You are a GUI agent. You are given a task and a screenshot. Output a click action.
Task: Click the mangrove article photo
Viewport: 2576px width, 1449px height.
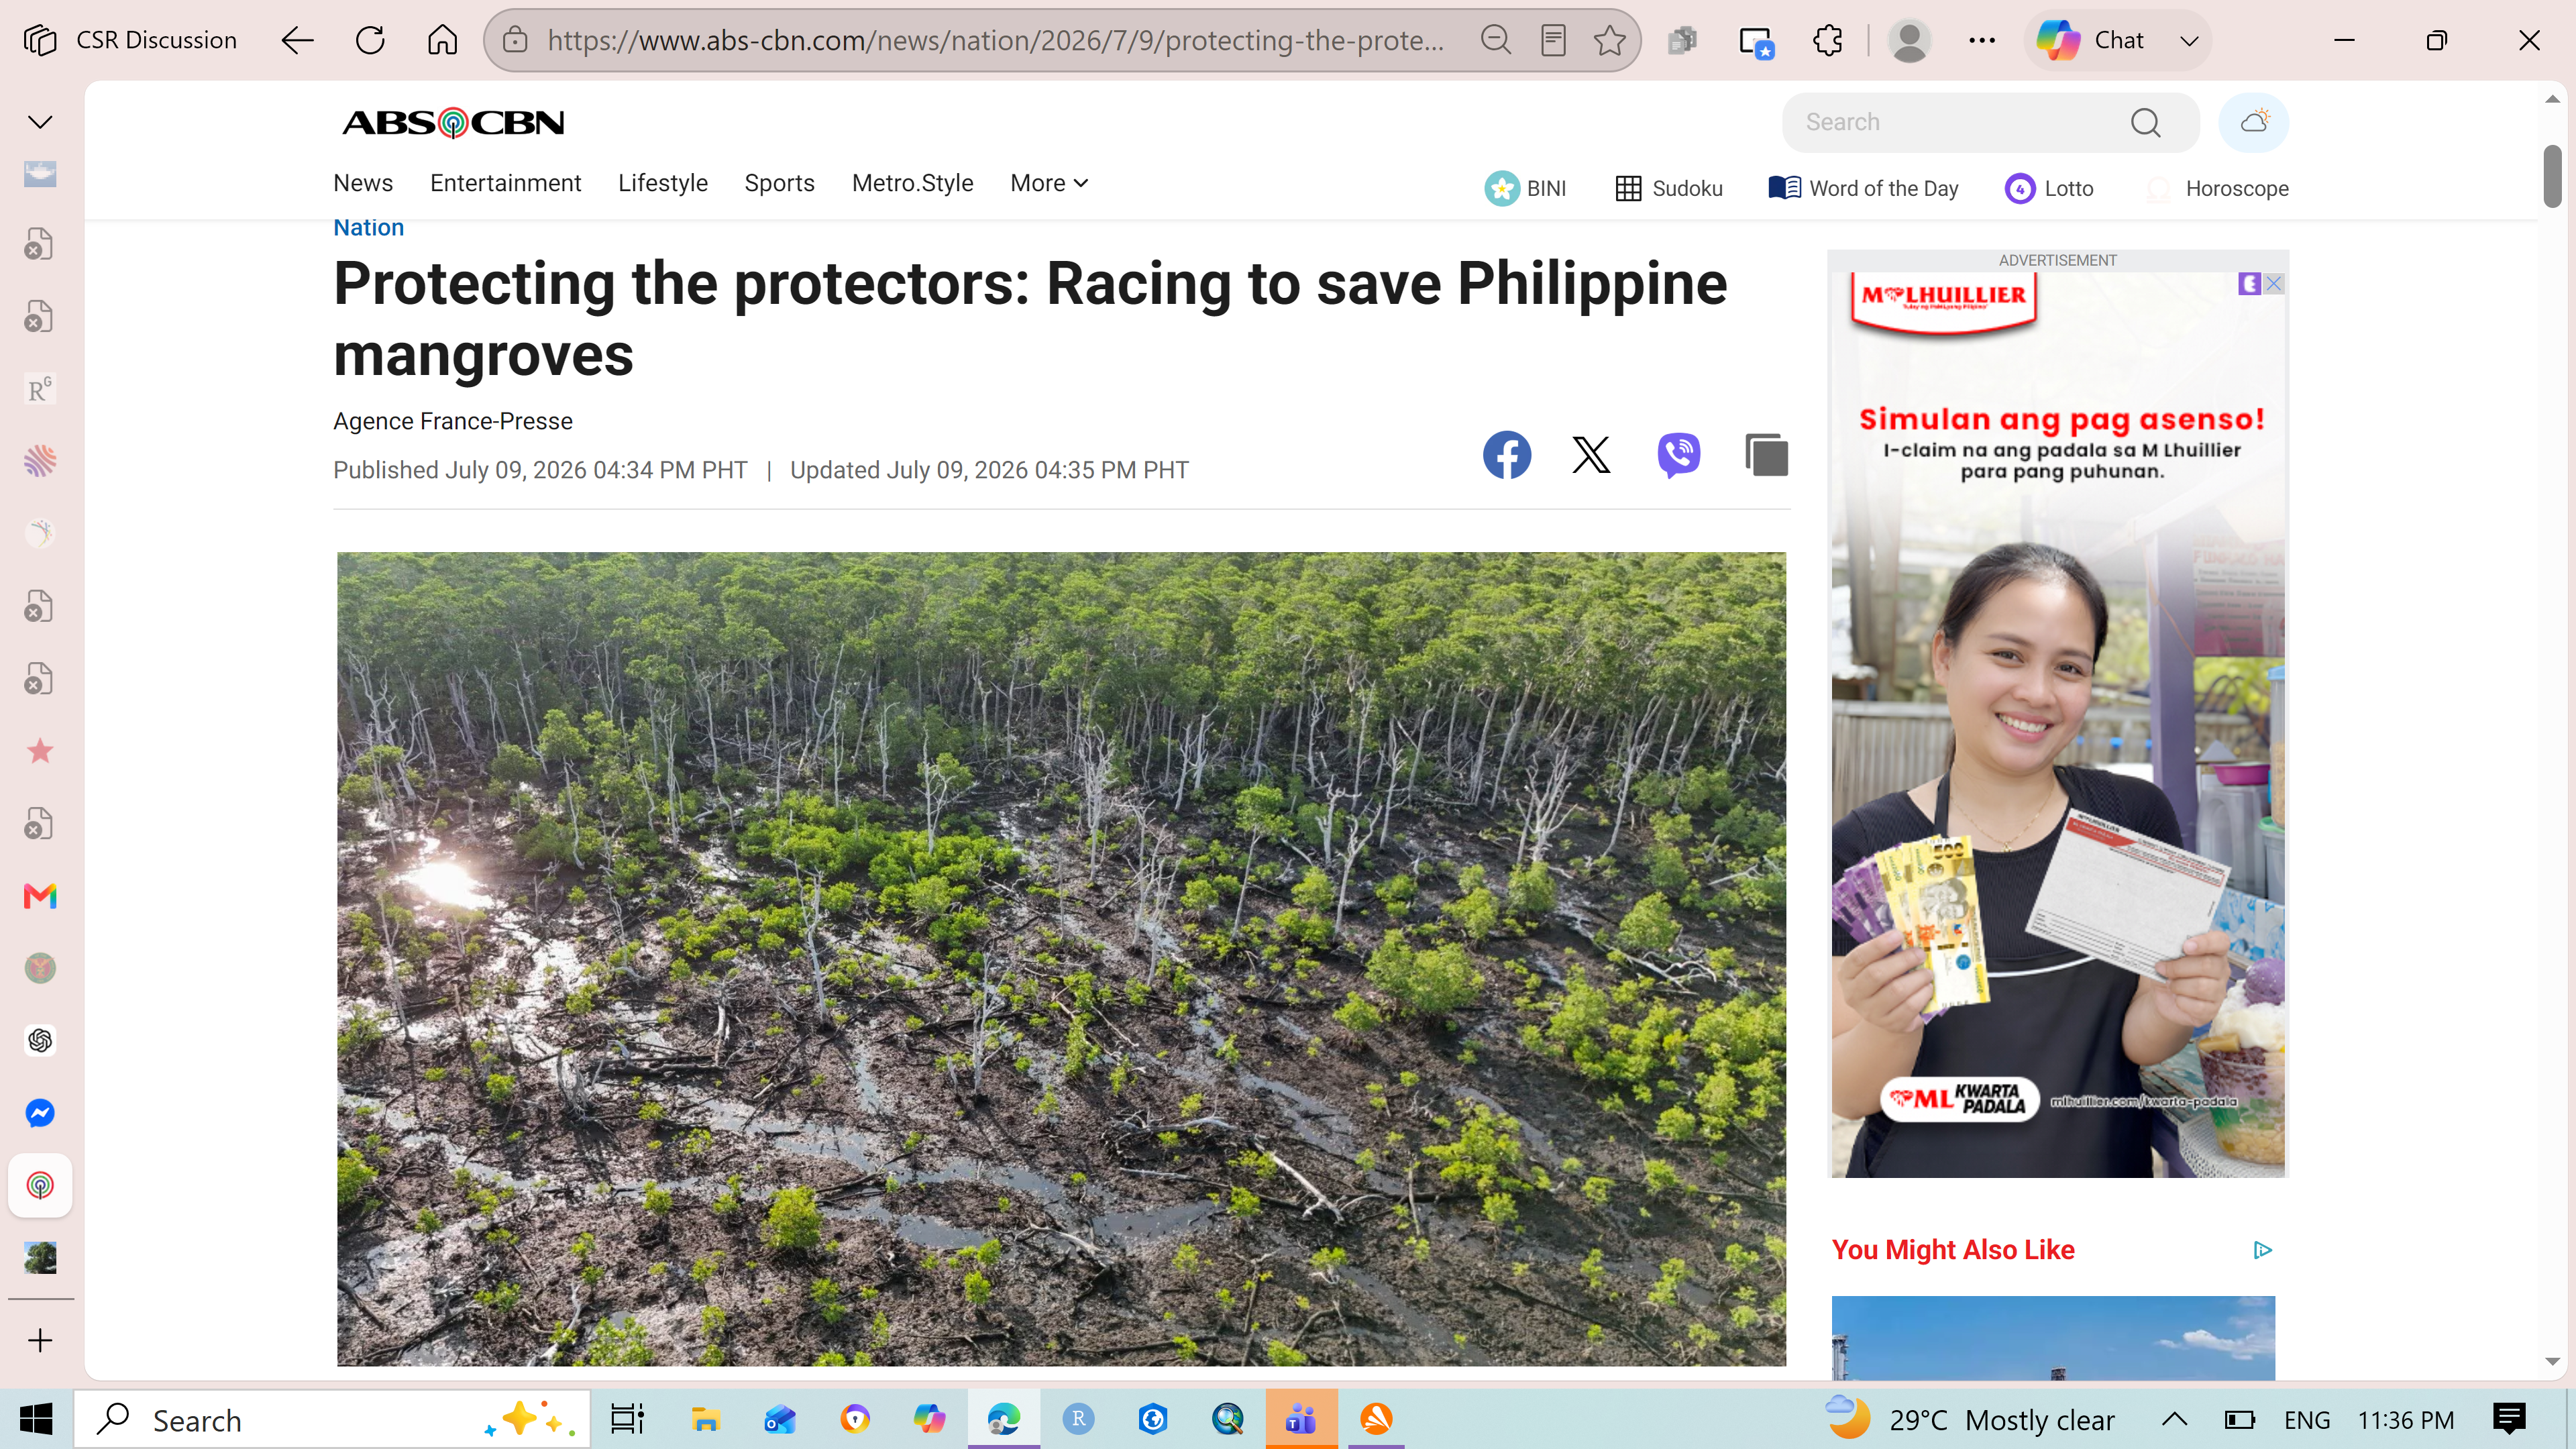click(1061, 959)
